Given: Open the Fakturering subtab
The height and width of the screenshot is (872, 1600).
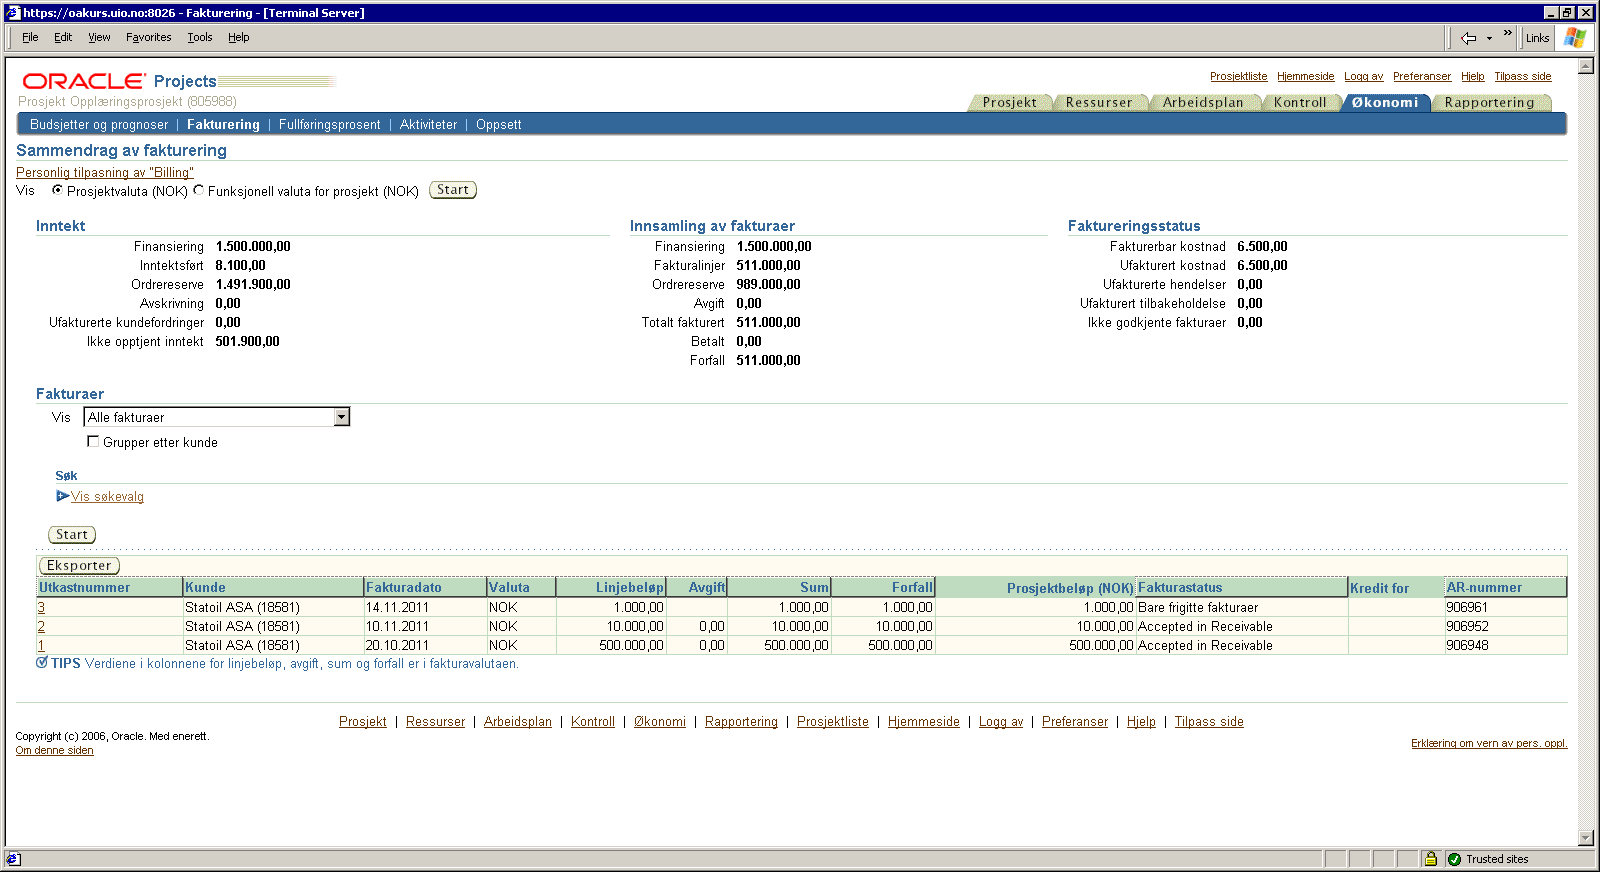Looking at the screenshot, I should (223, 124).
